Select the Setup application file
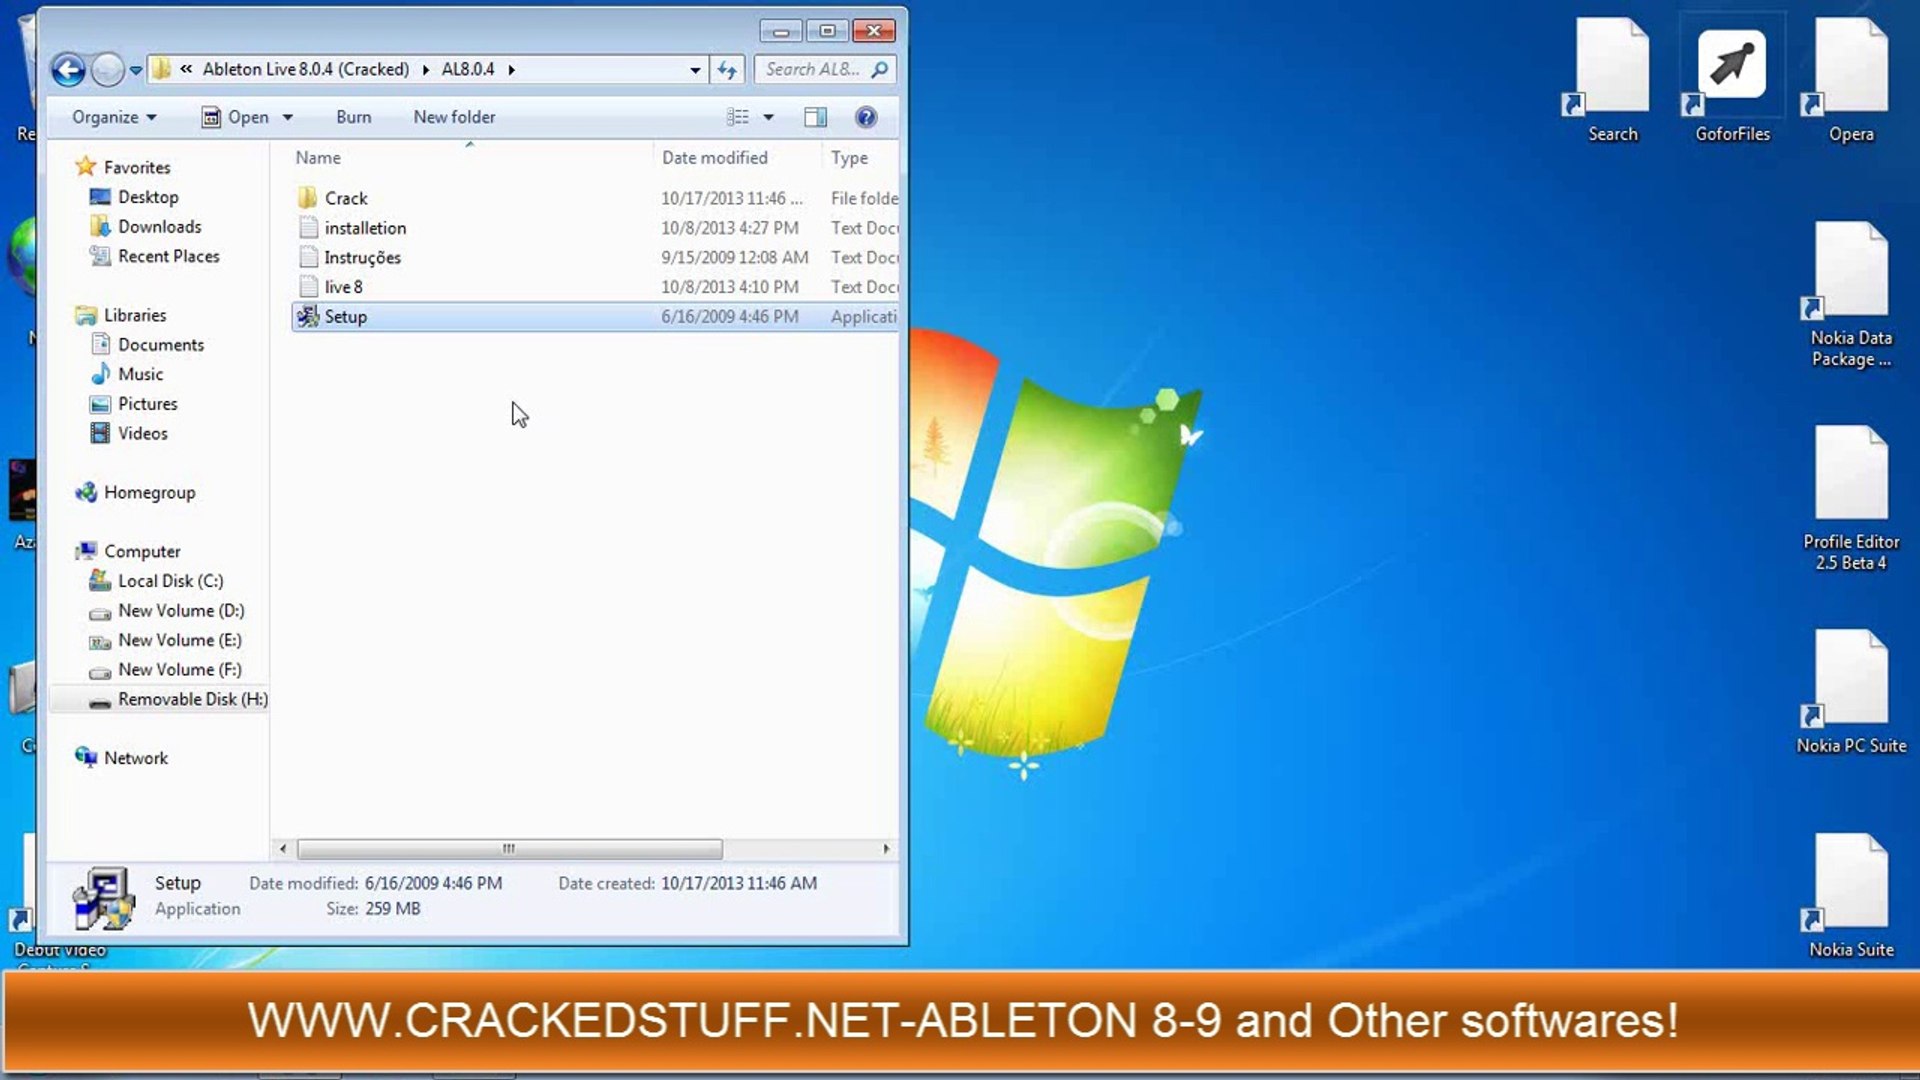Image resolution: width=1920 pixels, height=1080 pixels. [346, 317]
